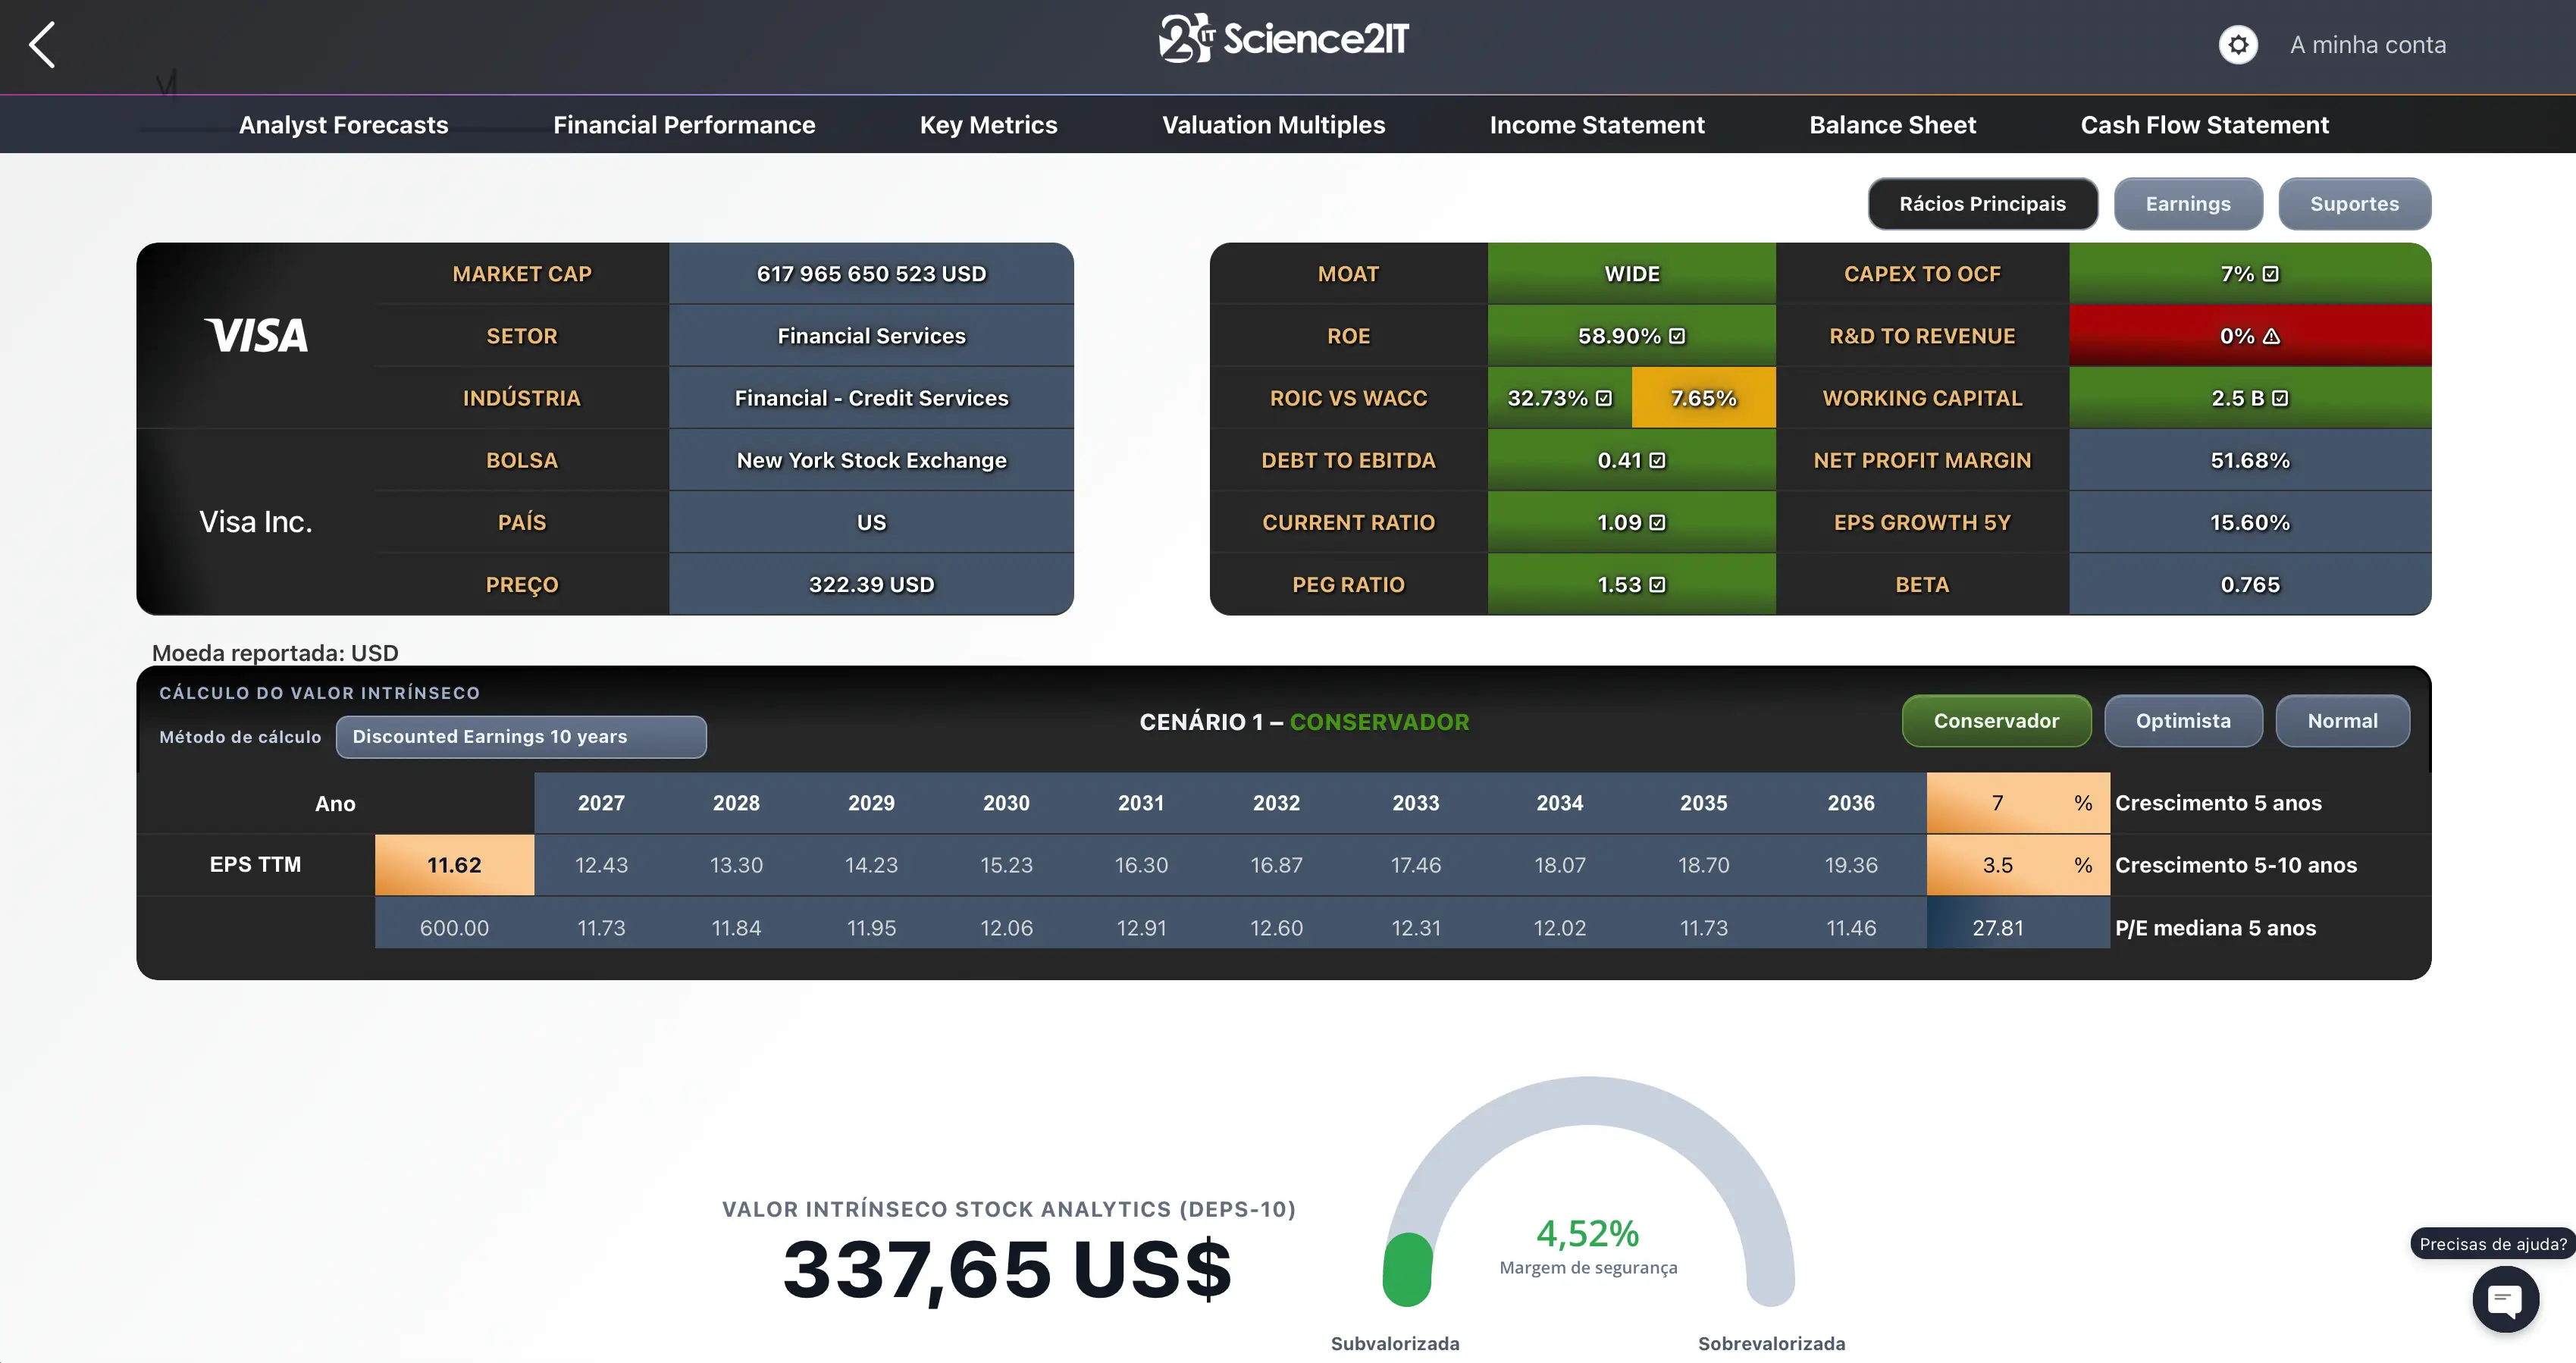Click the Net Profit Margin value 51.68%

point(2249,460)
